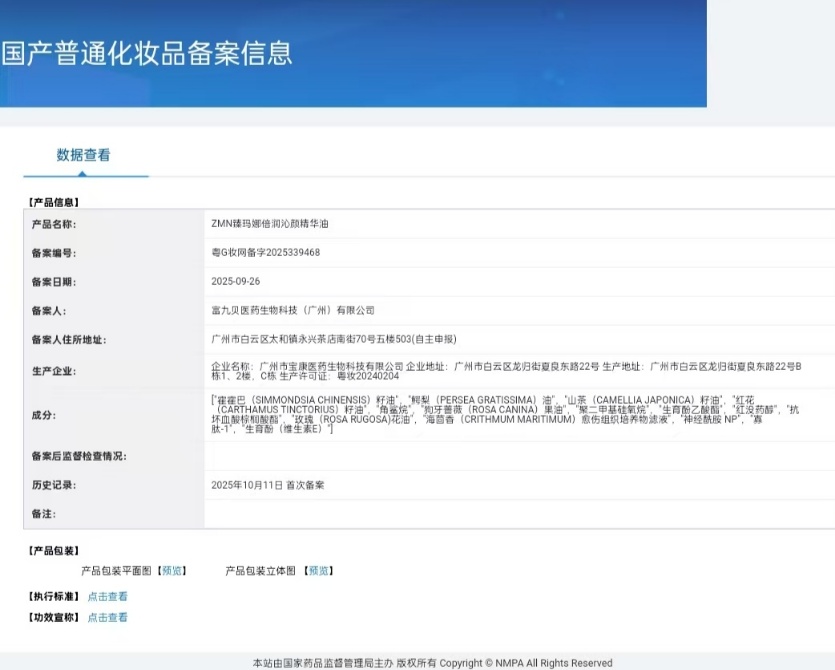
Task: Open 点击查看 link next to 功效宣称
Action: 107,618
